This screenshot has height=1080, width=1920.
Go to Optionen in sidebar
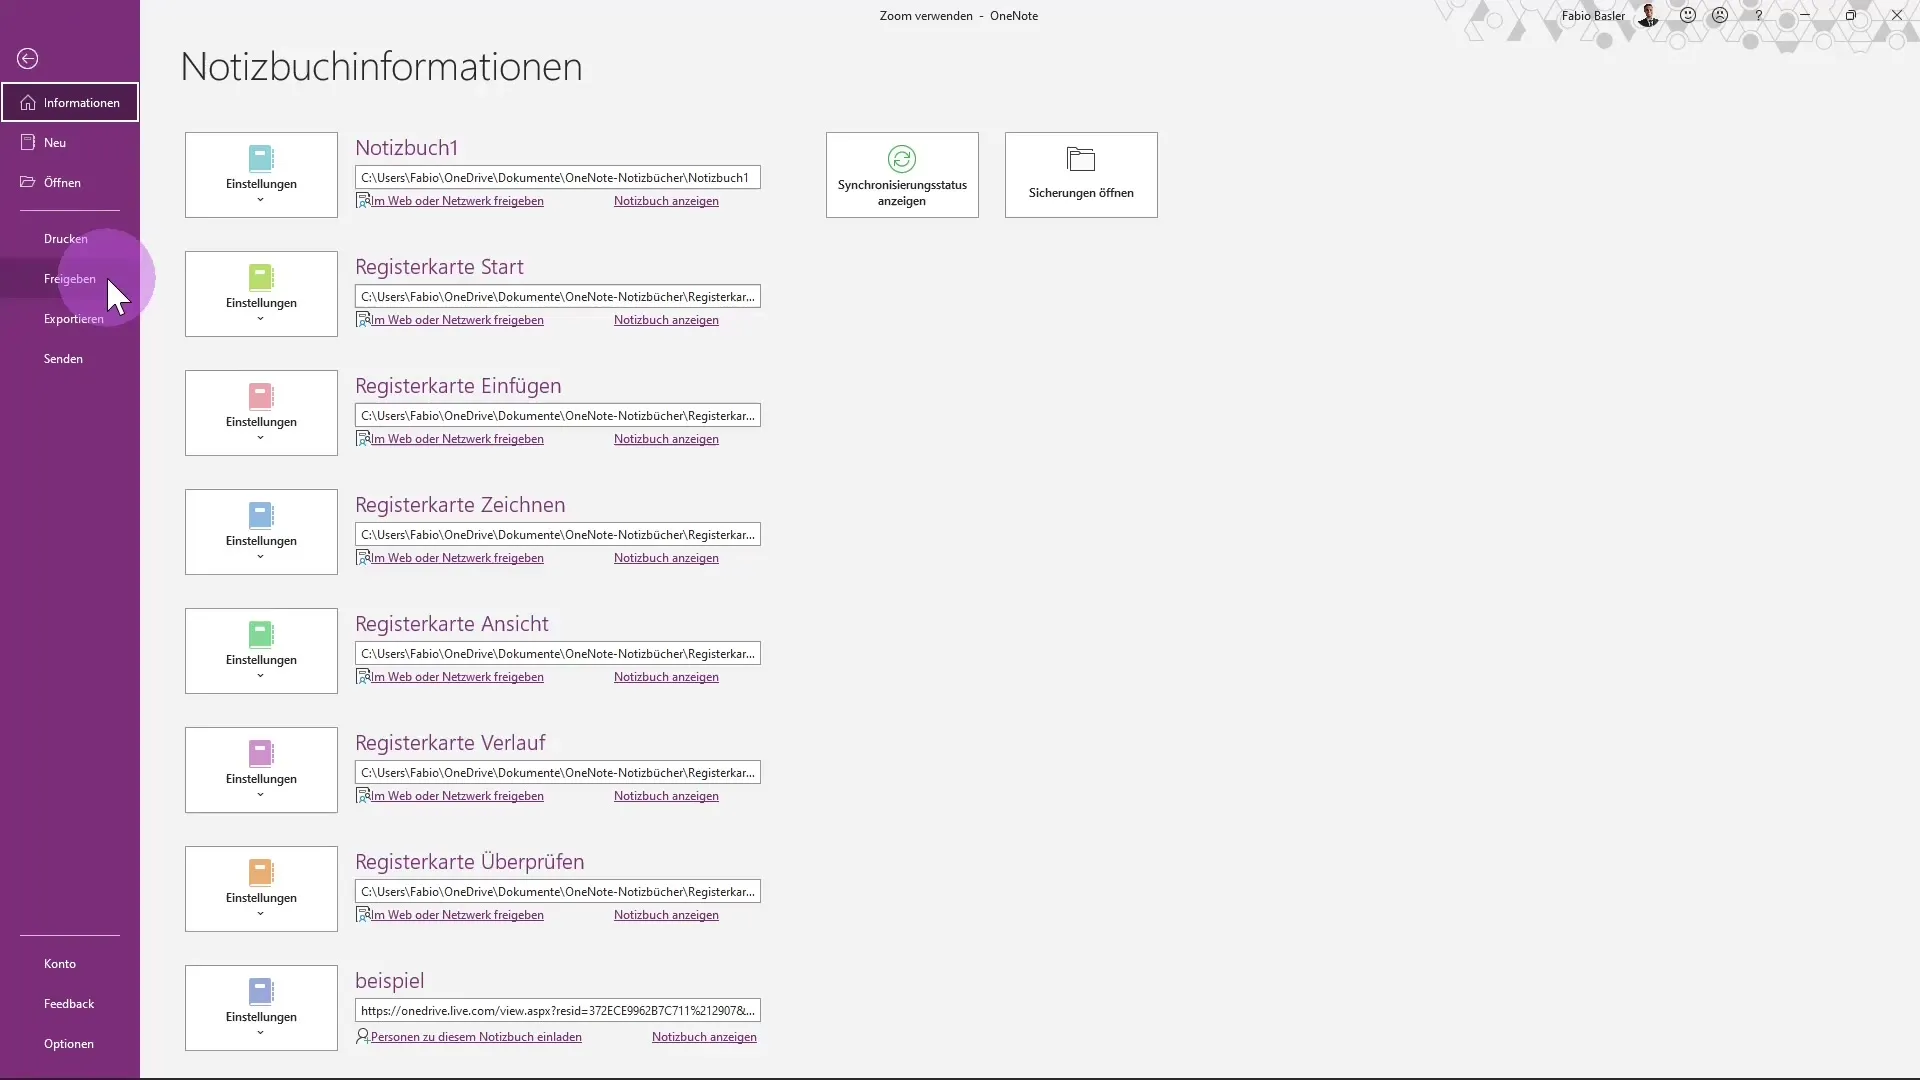click(x=69, y=1044)
